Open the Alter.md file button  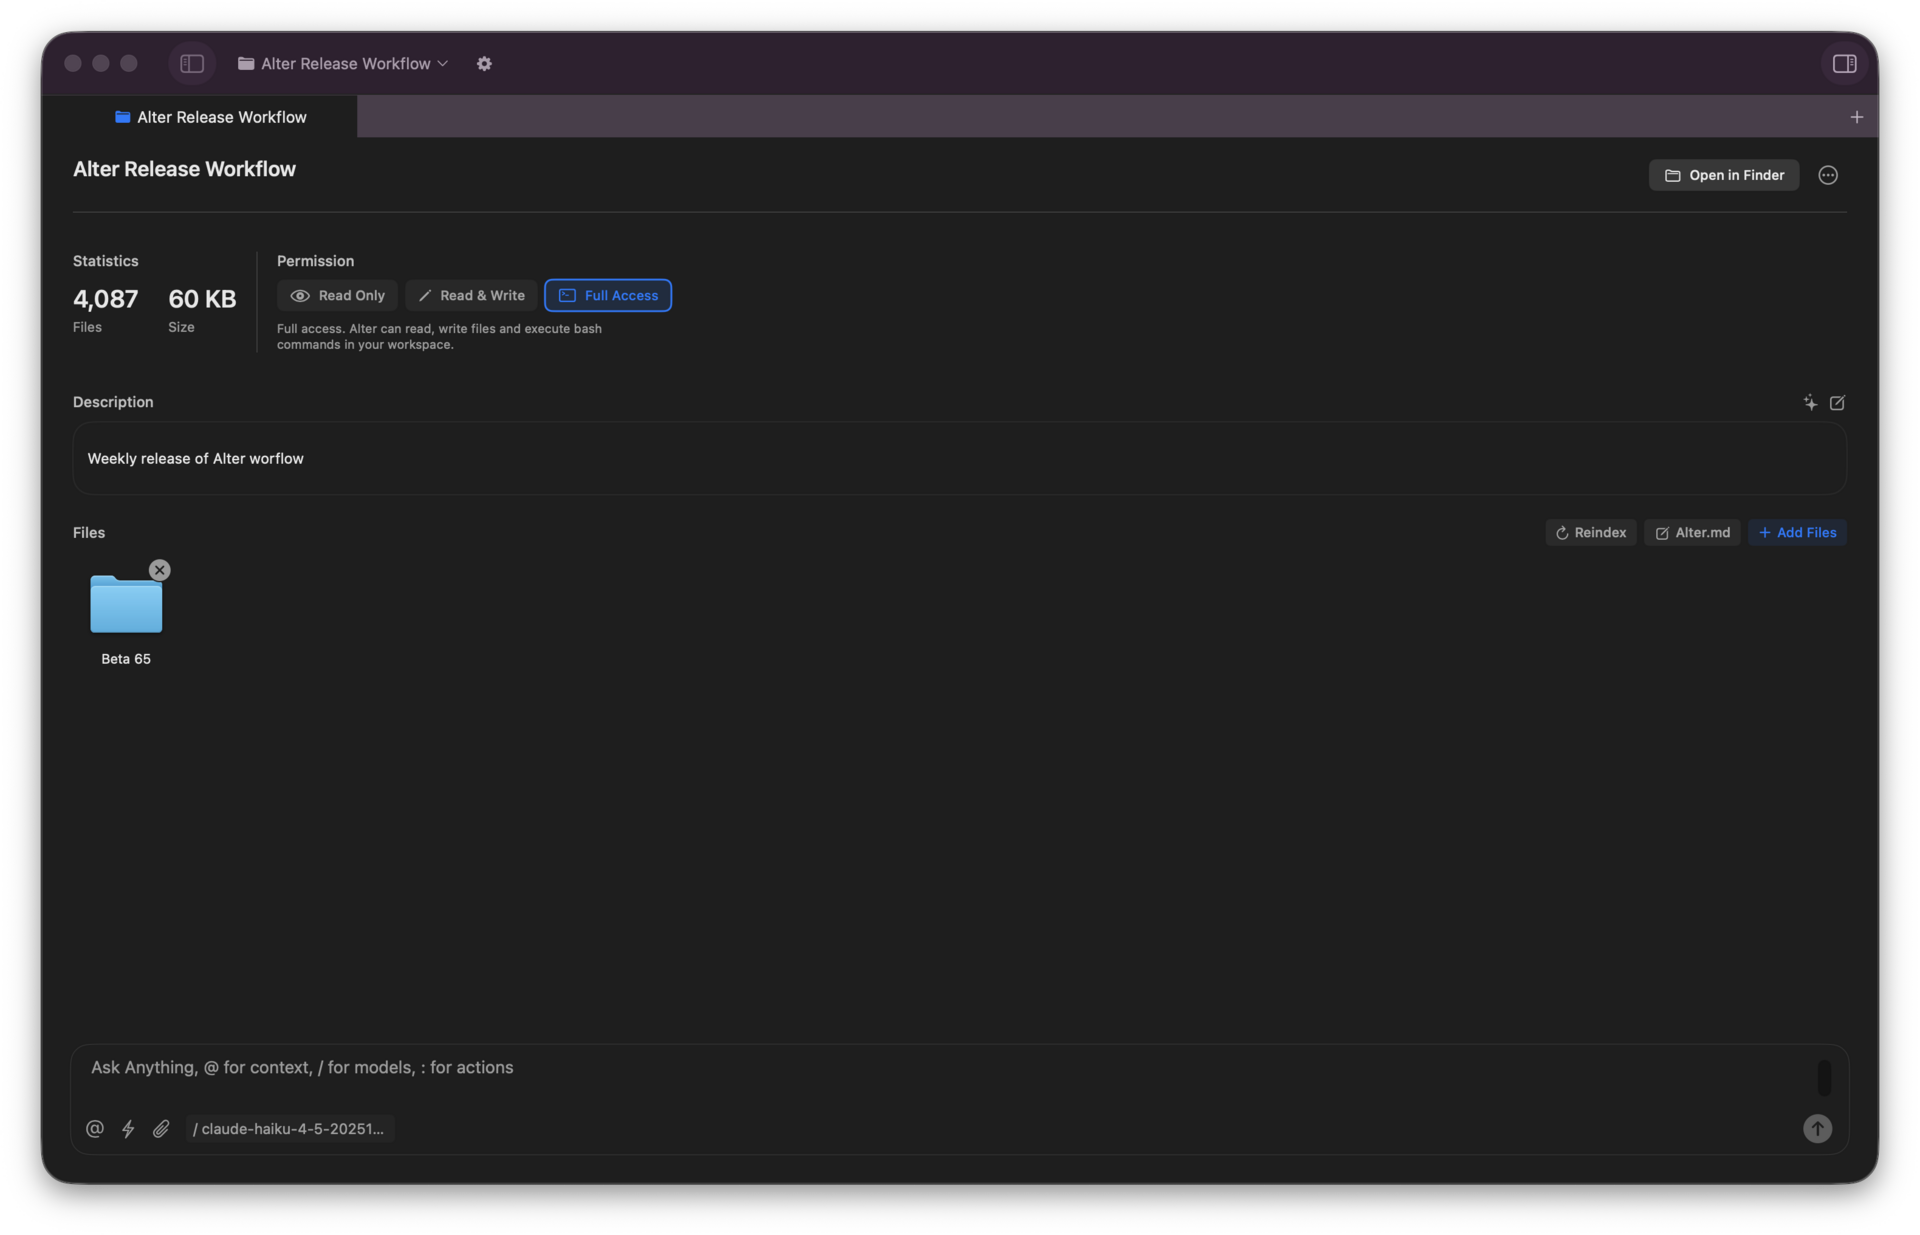(1692, 532)
